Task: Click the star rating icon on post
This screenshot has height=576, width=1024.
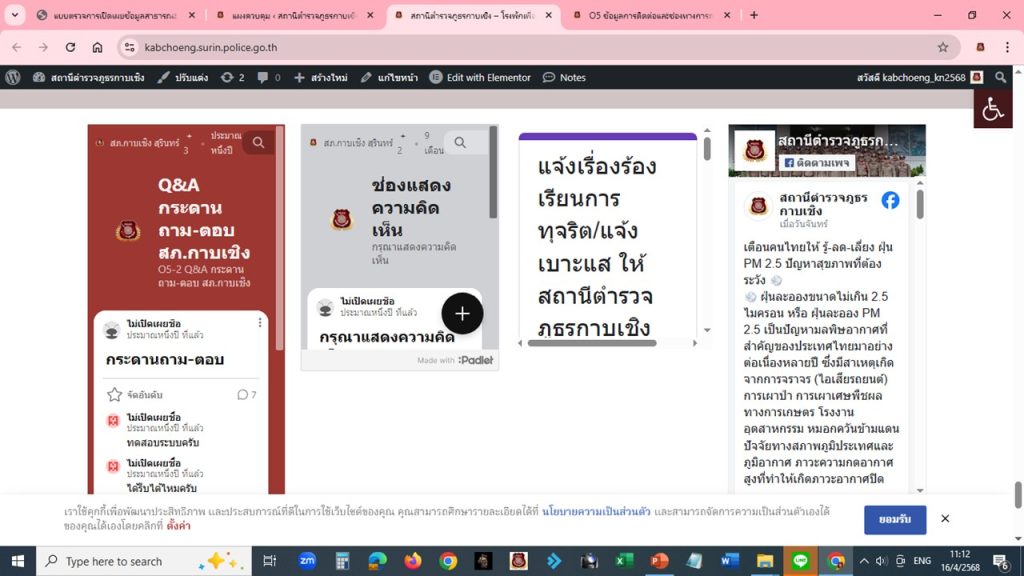Action: coord(114,395)
